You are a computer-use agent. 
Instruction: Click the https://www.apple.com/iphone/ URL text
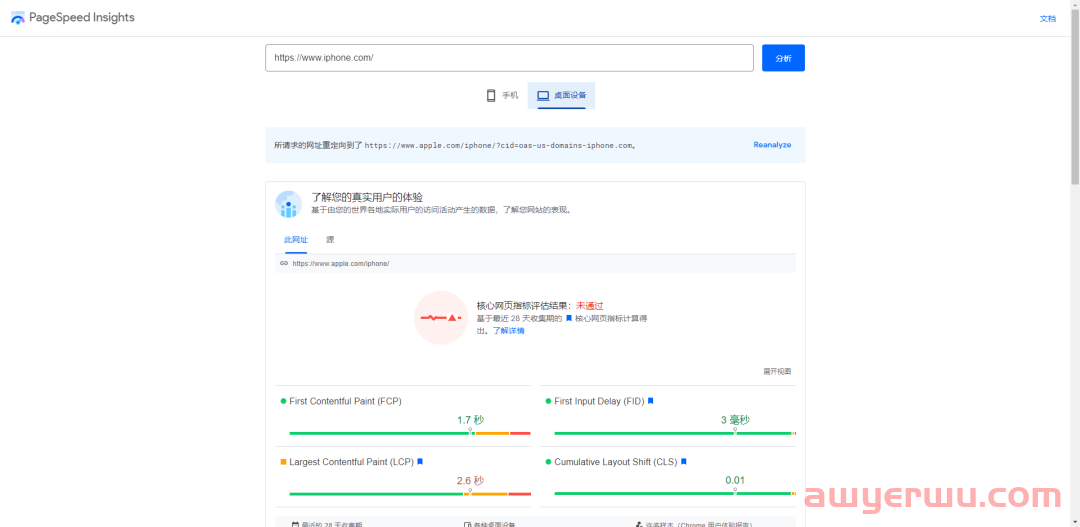pos(341,263)
